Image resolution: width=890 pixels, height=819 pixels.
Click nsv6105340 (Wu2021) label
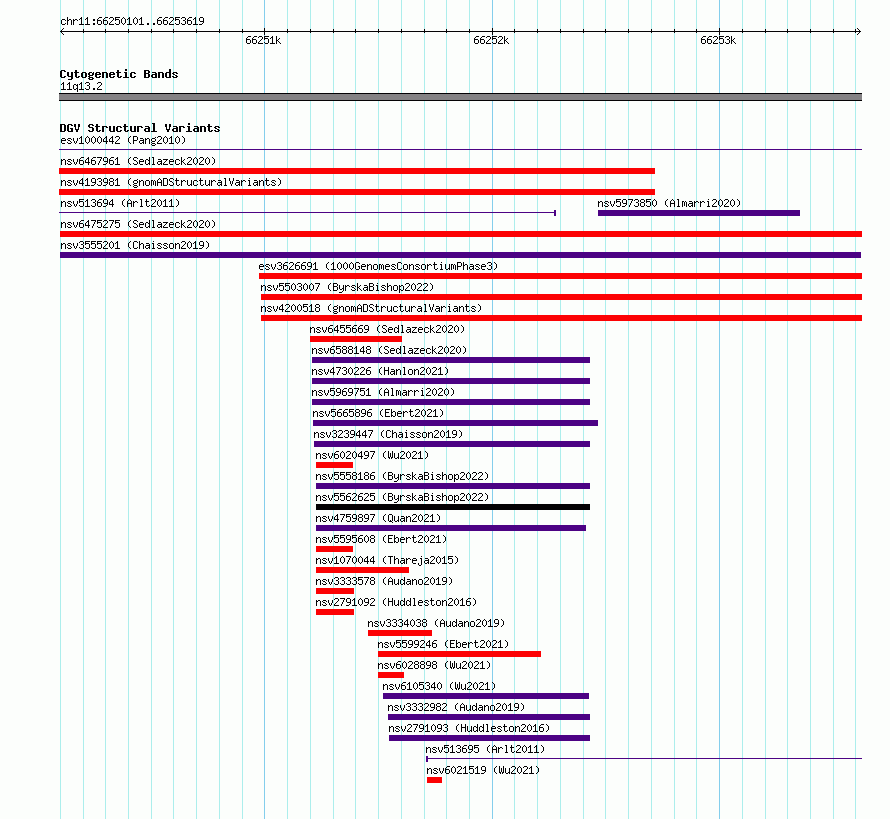coord(439,686)
